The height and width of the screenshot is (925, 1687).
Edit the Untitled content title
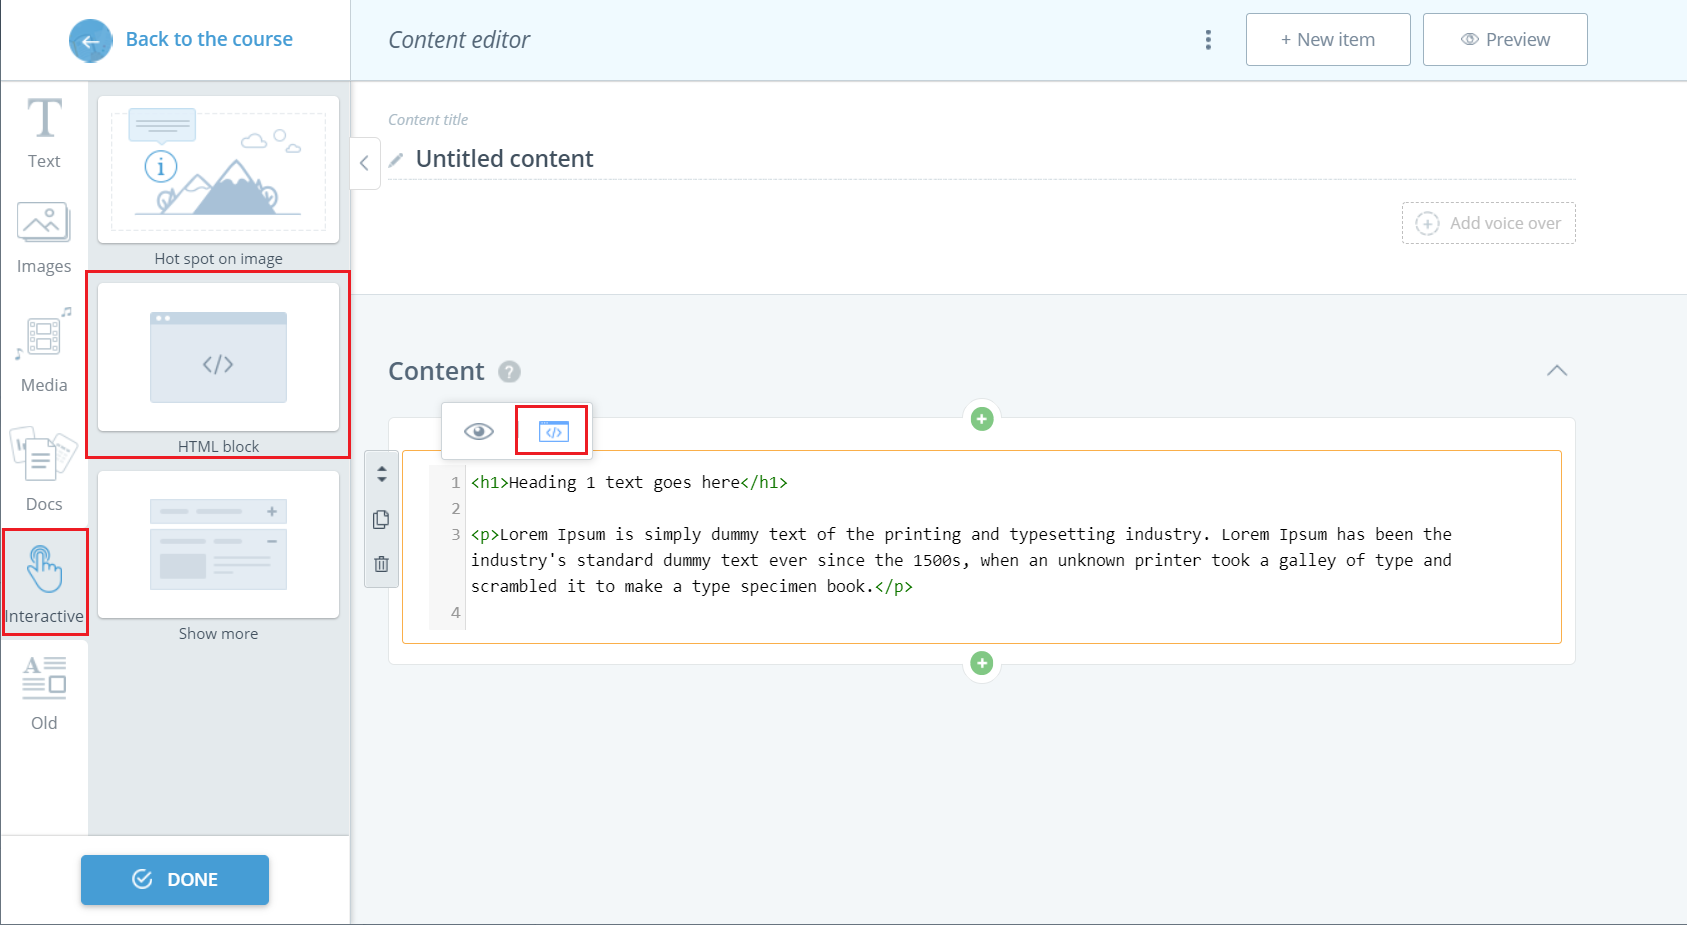tap(504, 158)
